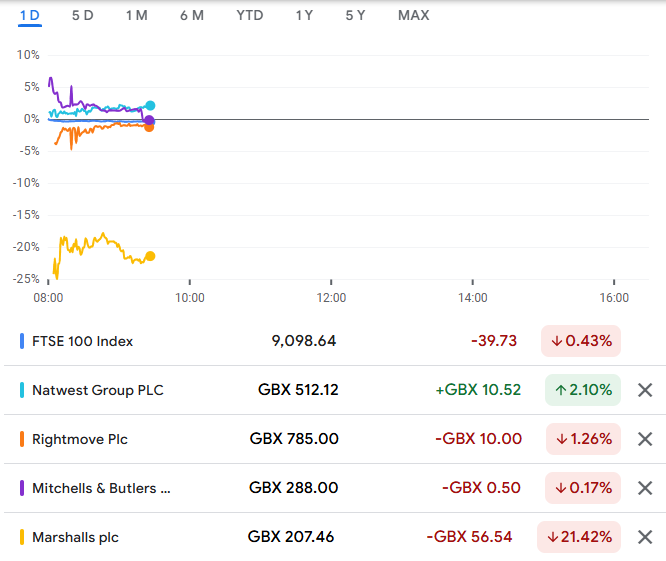Click the Rightmove price GBX 785.00
Screen dimensions: 666x561
(294, 439)
